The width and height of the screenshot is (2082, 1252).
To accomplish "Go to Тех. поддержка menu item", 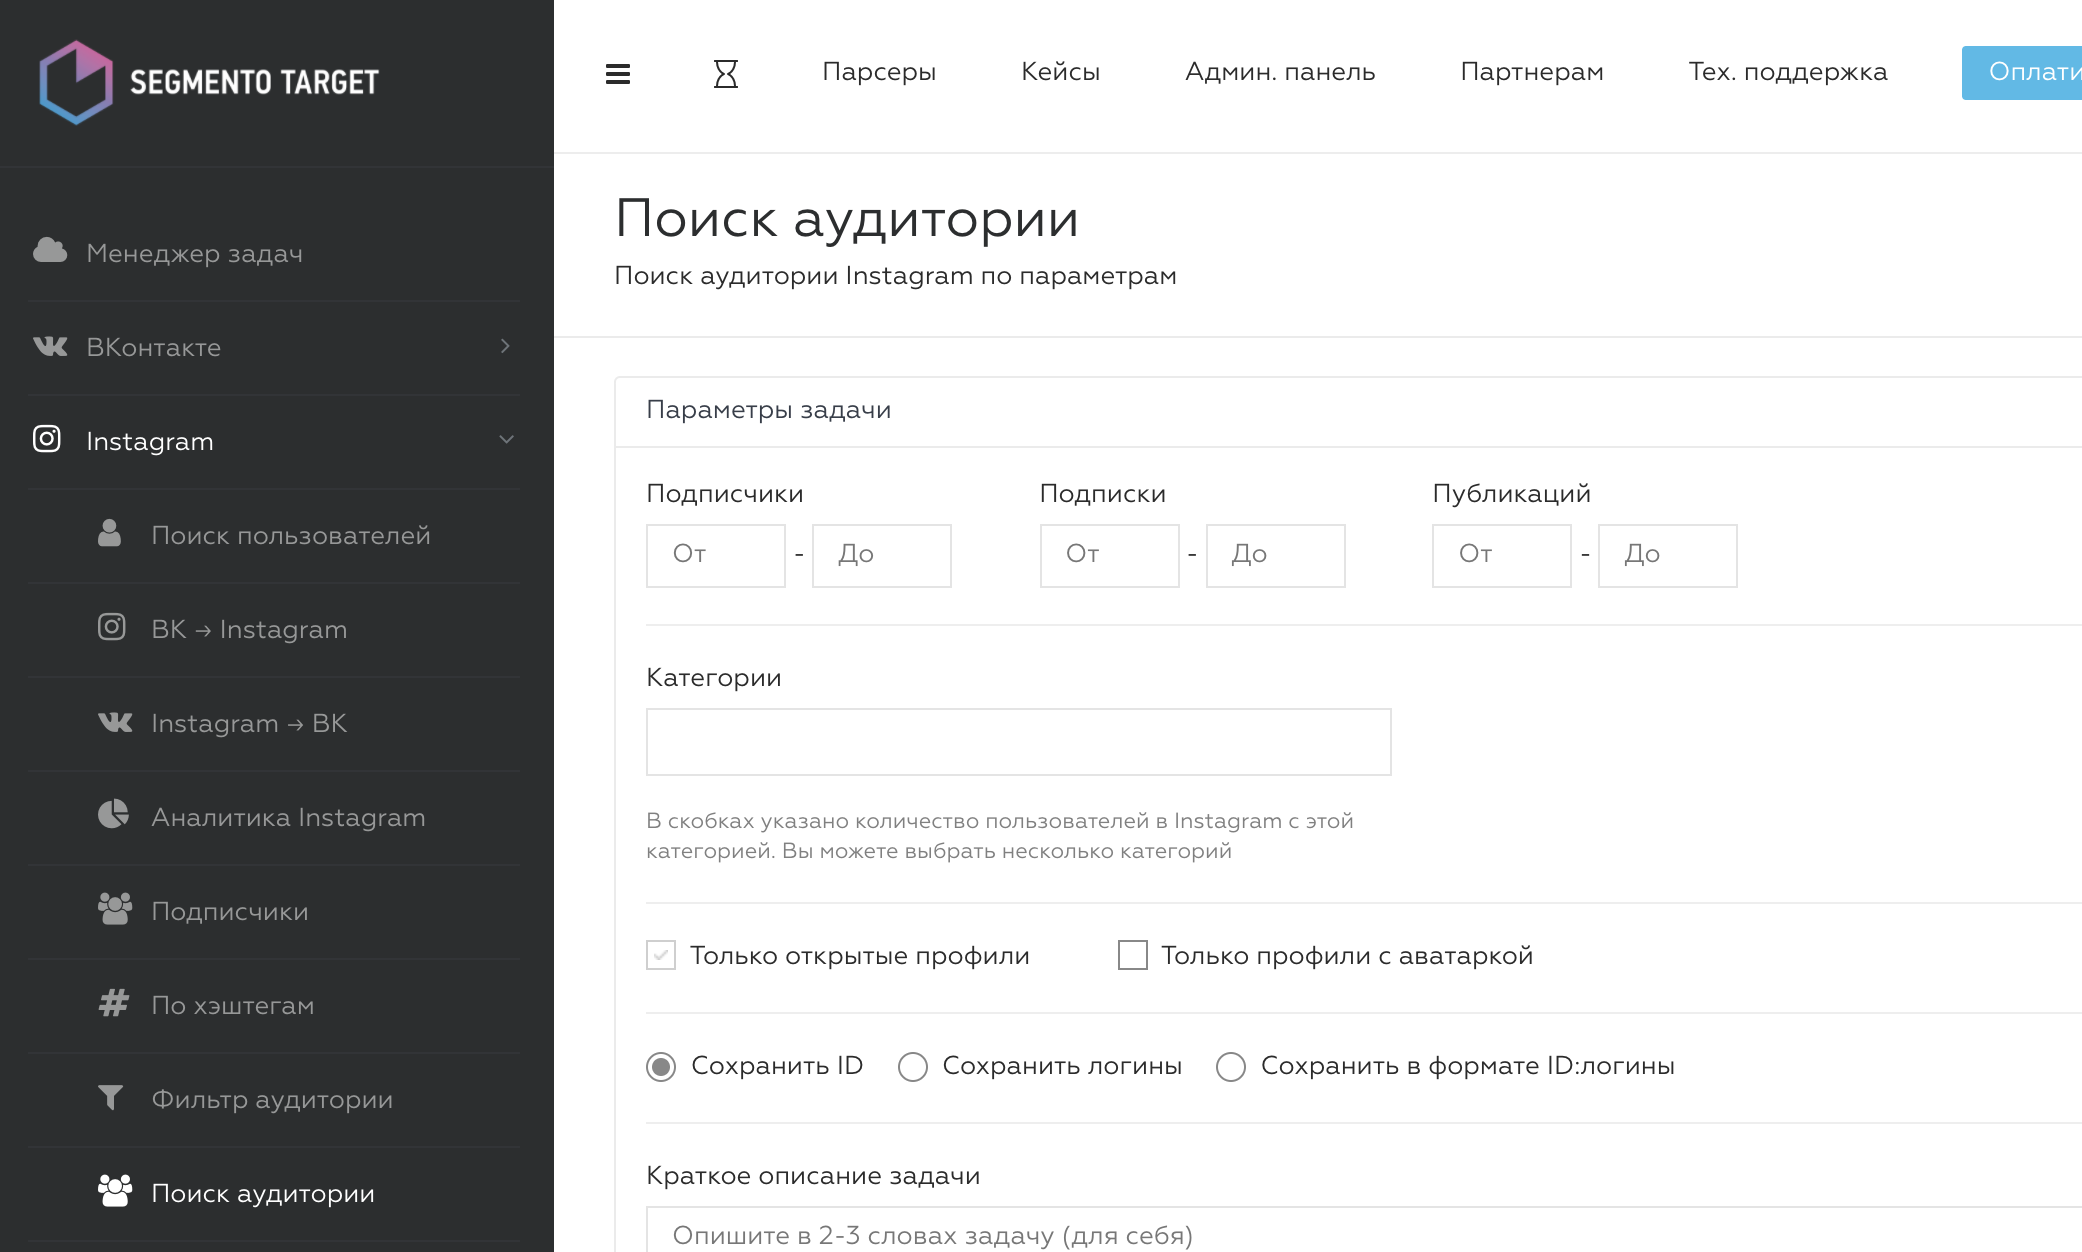I will click(1787, 72).
